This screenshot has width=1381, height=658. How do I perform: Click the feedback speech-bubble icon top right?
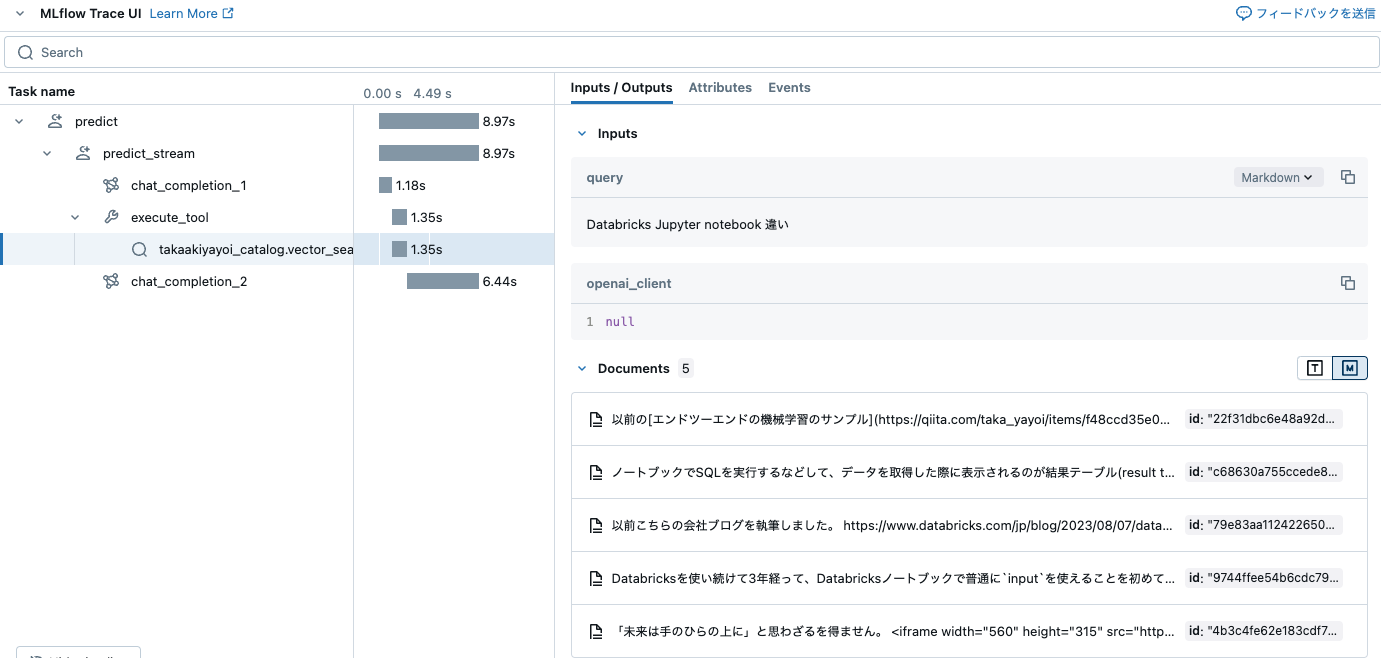(1243, 13)
